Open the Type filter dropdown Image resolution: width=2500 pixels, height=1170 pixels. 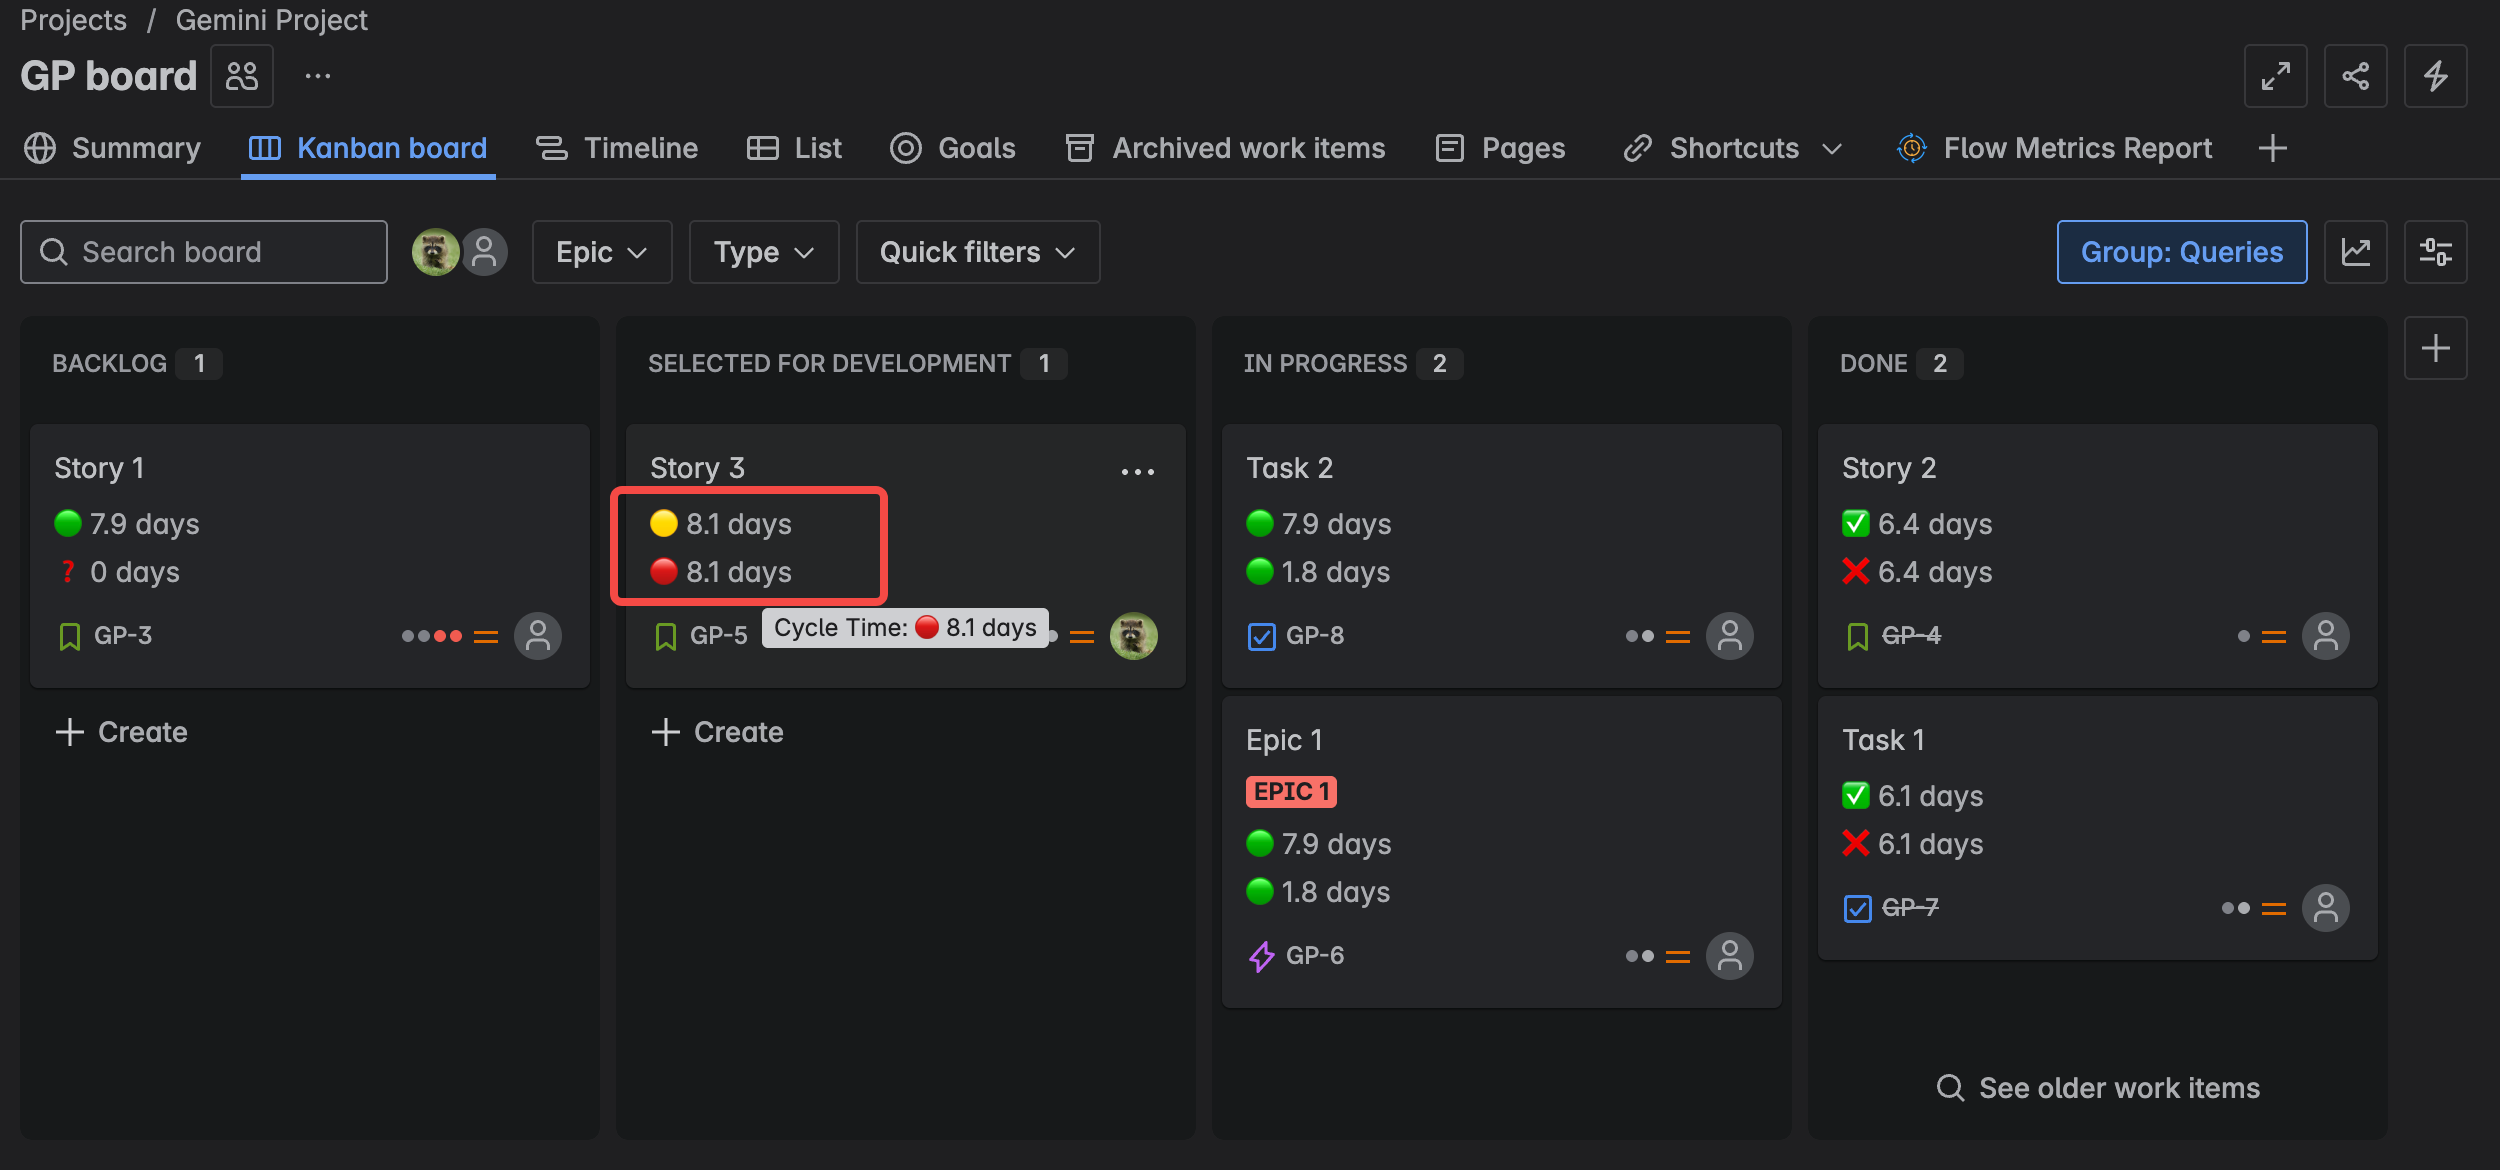point(763,252)
